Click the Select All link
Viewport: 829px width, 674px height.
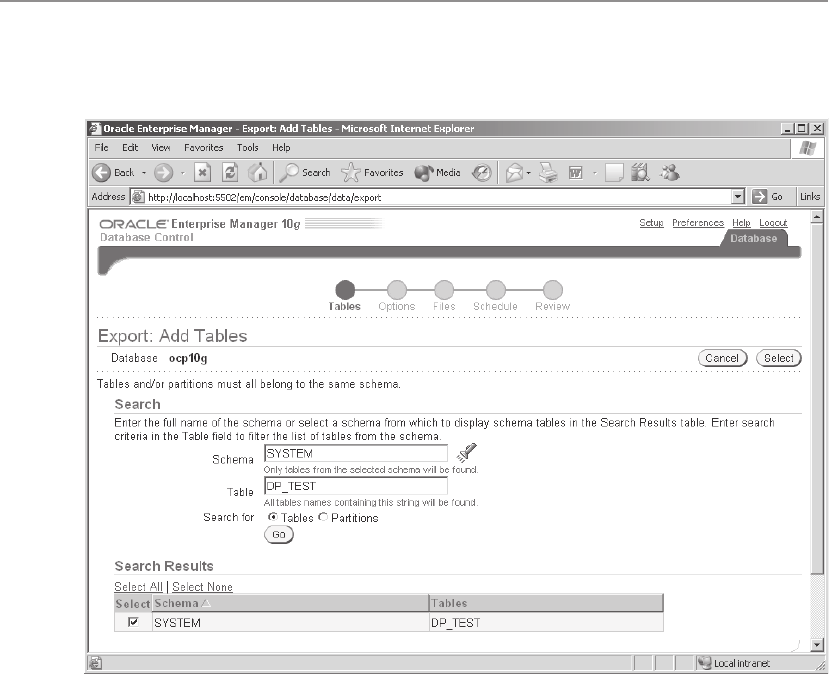pos(139,587)
